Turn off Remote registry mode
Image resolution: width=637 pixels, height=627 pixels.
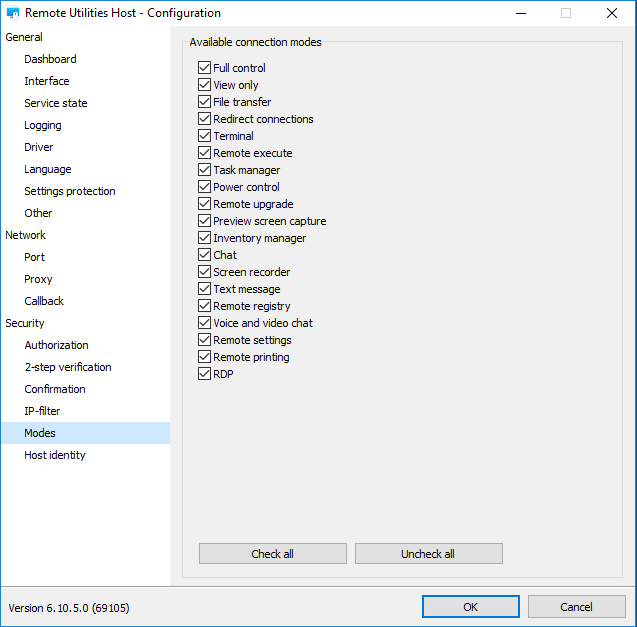(205, 306)
